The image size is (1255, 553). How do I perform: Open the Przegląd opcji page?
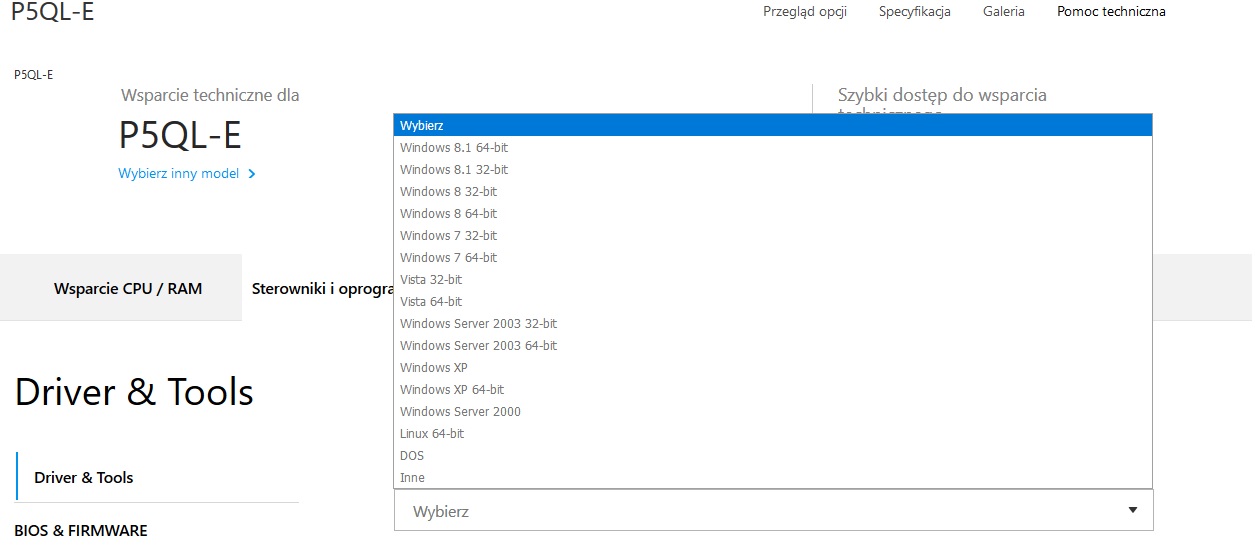[805, 12]
